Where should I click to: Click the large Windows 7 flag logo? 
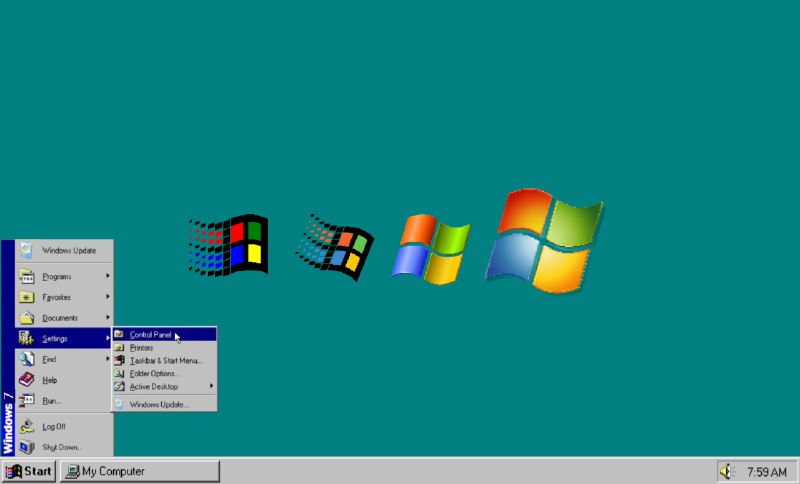pos(544,241)
